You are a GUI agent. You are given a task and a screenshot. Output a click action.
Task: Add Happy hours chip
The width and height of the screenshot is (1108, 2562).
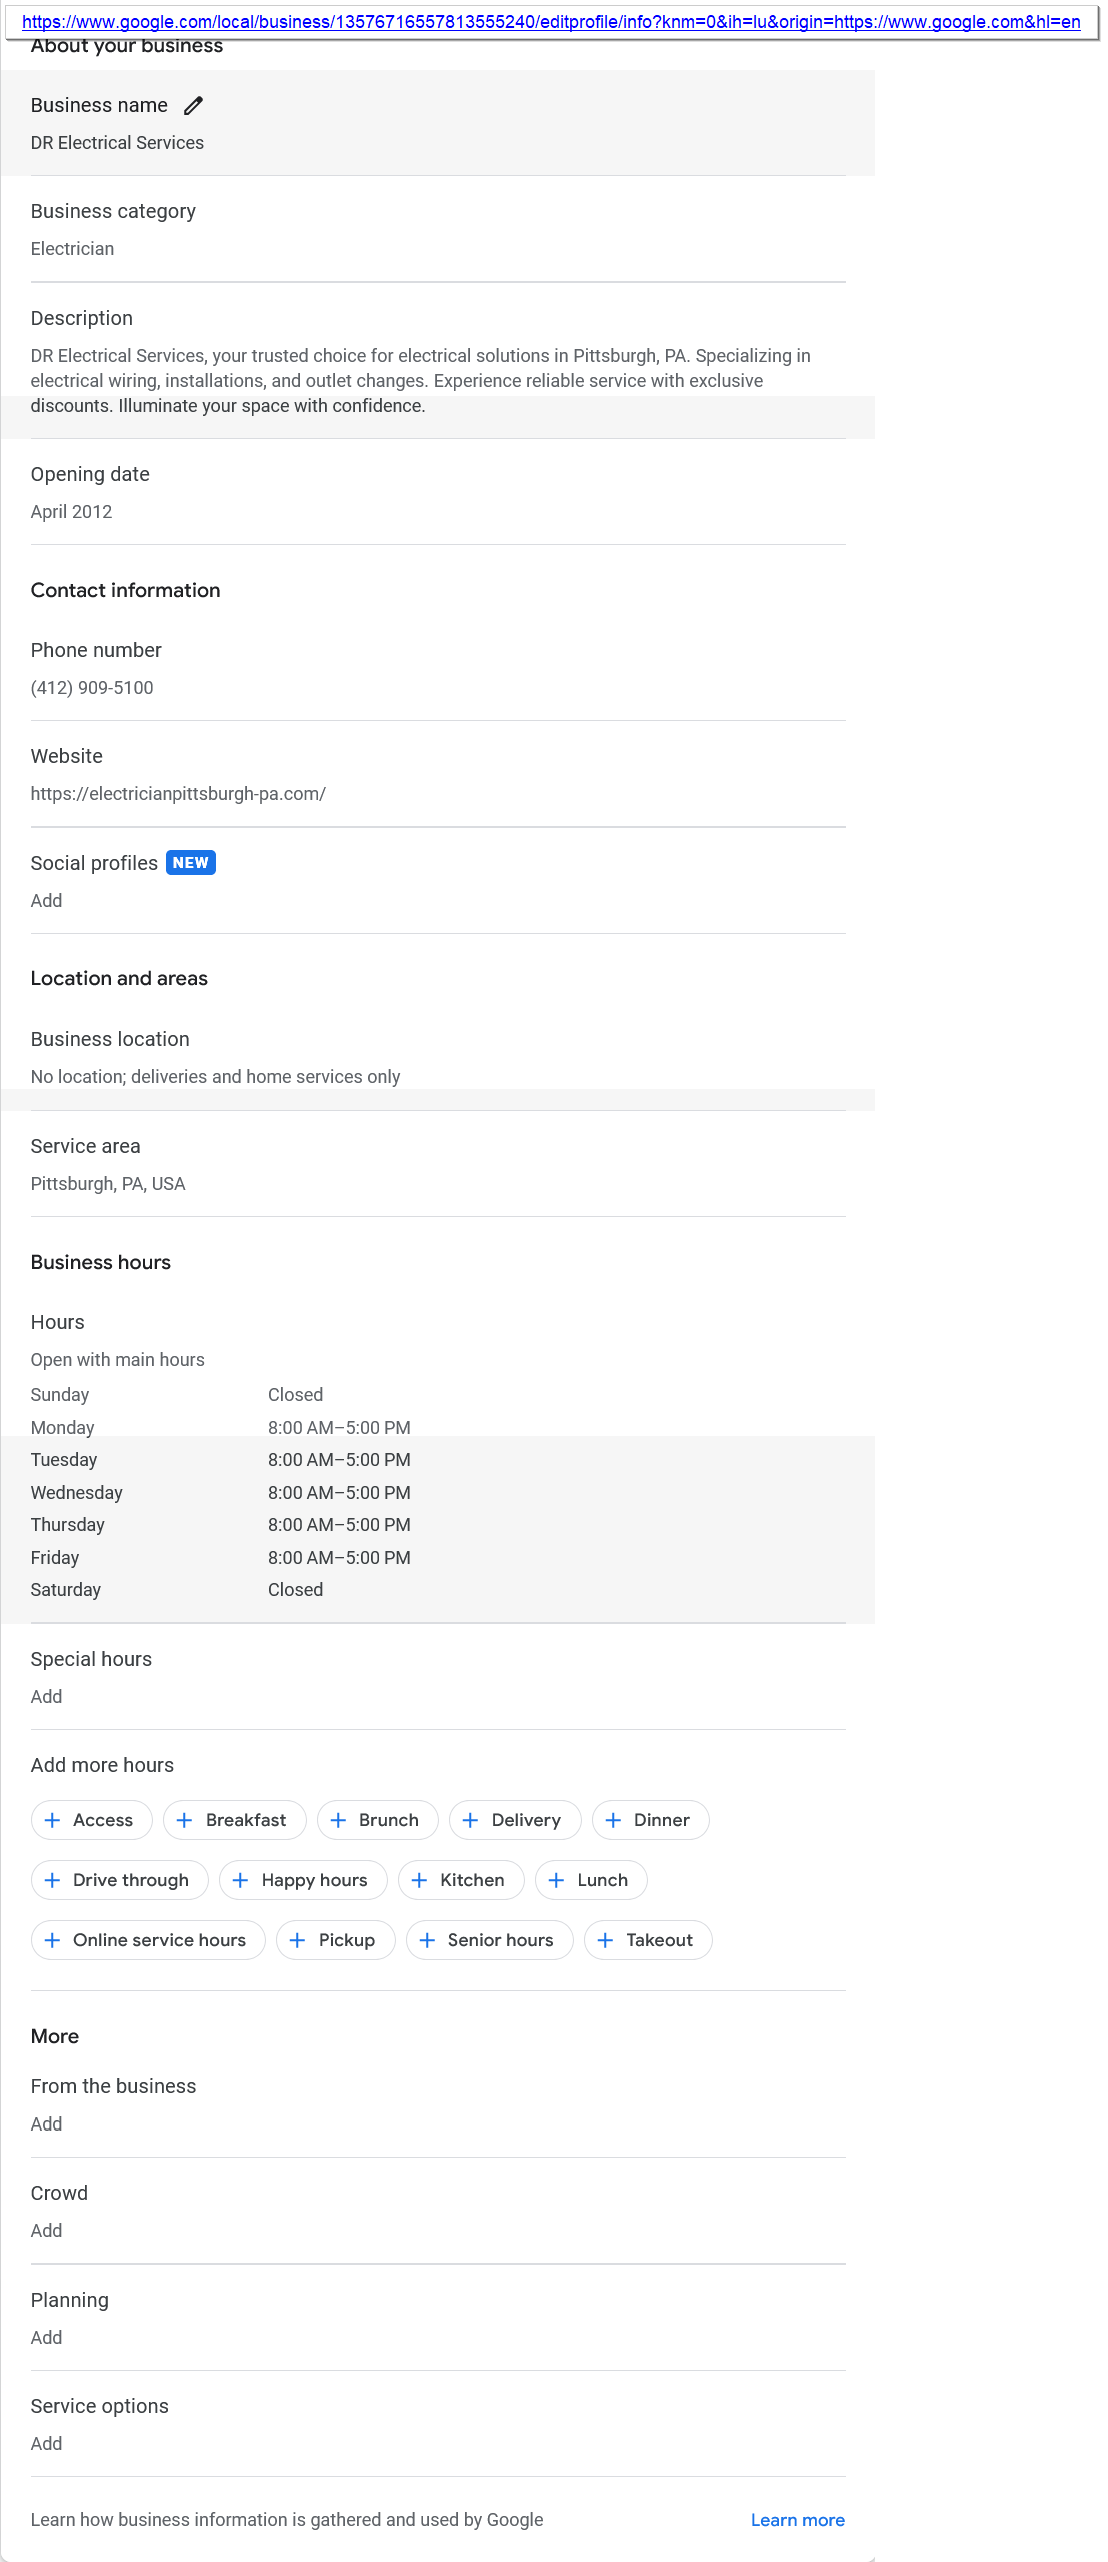click(303, 1880)
